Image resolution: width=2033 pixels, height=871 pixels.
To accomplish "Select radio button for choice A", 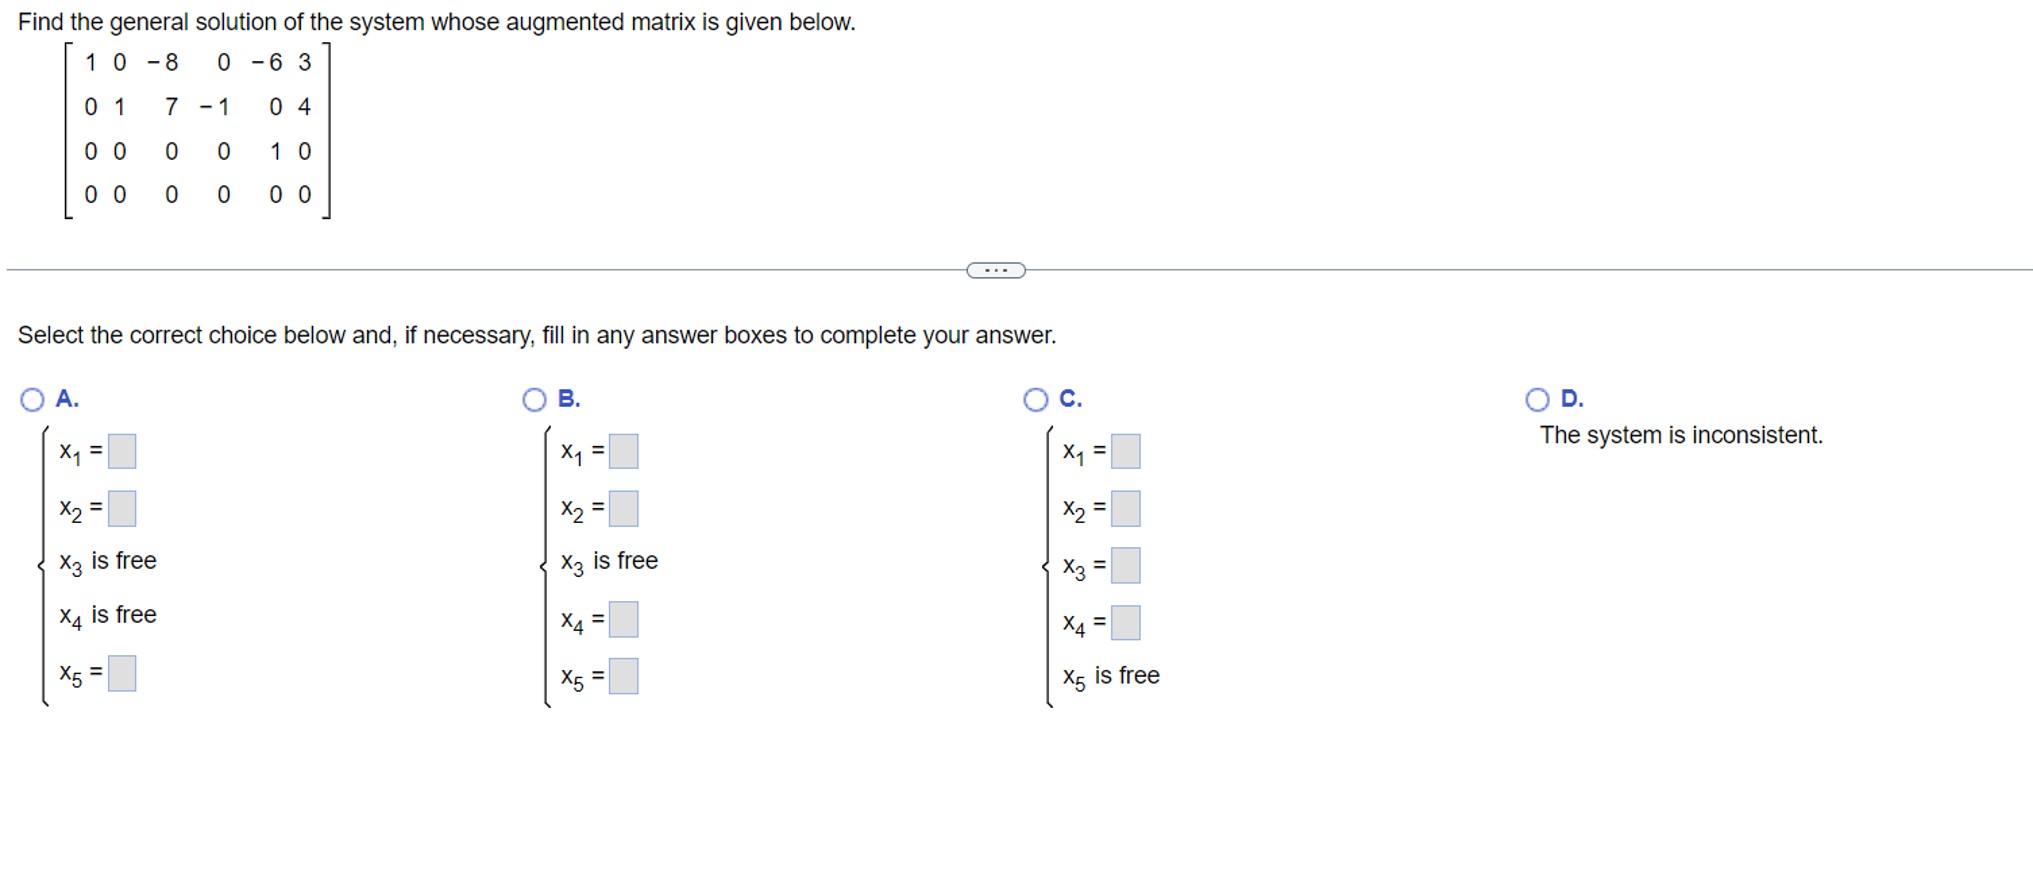I will (x=32, y=398).
